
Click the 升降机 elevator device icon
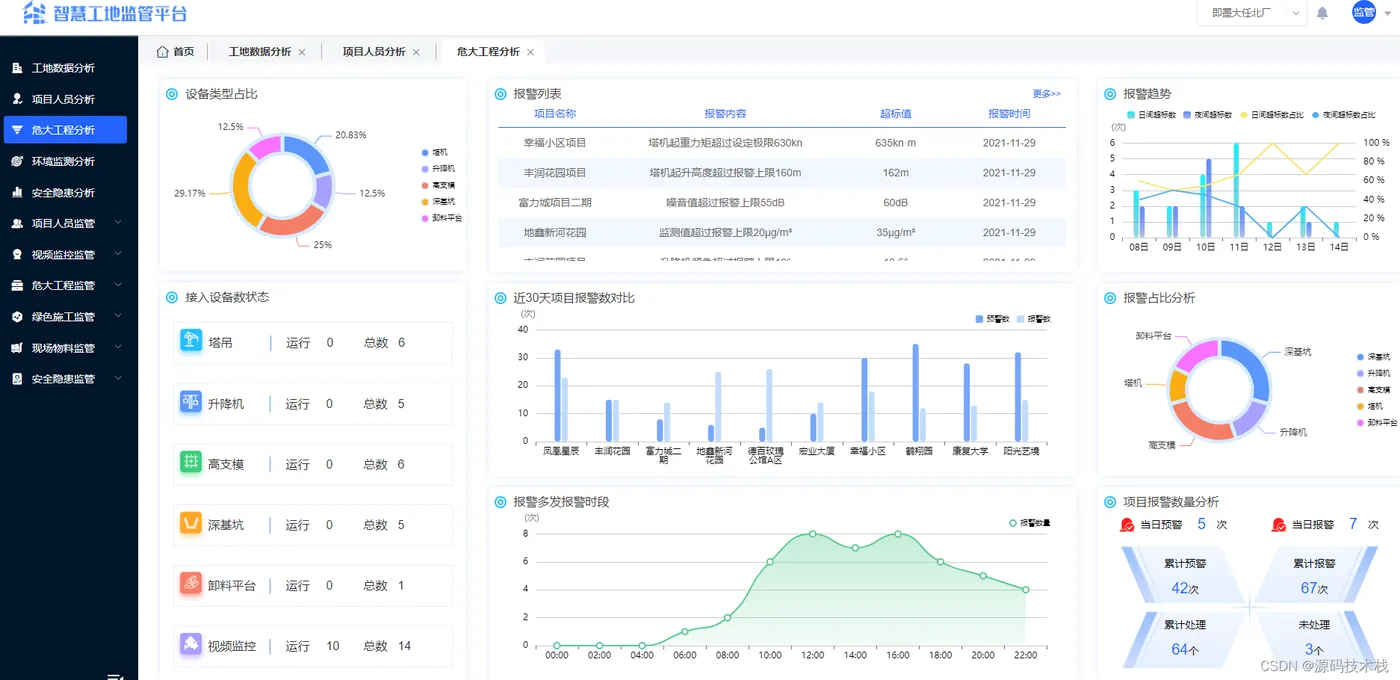point(191,402)
